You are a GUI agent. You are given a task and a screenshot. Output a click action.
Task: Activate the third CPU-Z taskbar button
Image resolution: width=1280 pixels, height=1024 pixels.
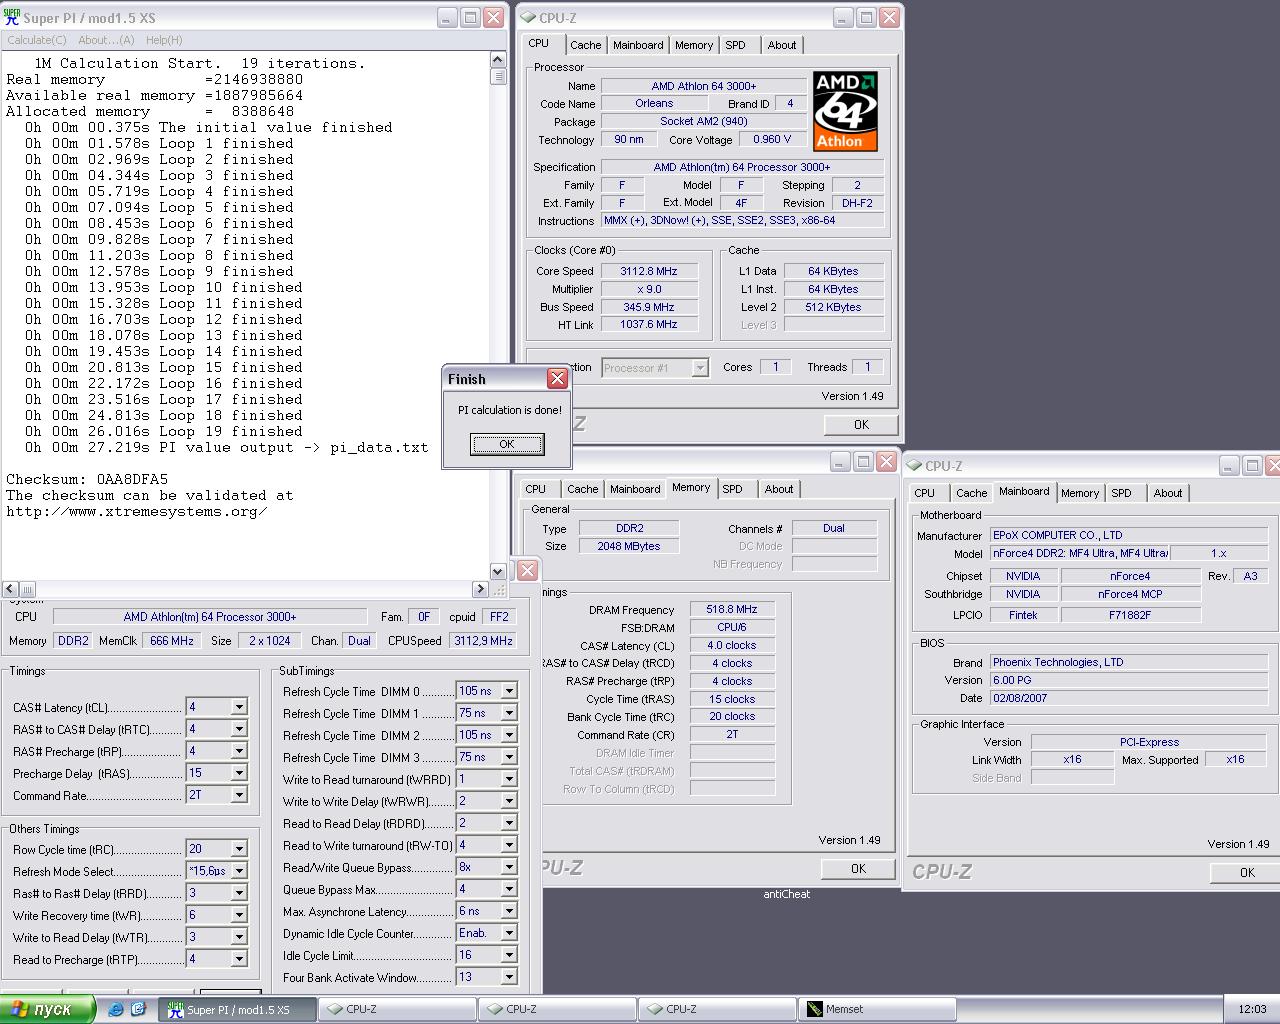click(x=717, y=1009)
